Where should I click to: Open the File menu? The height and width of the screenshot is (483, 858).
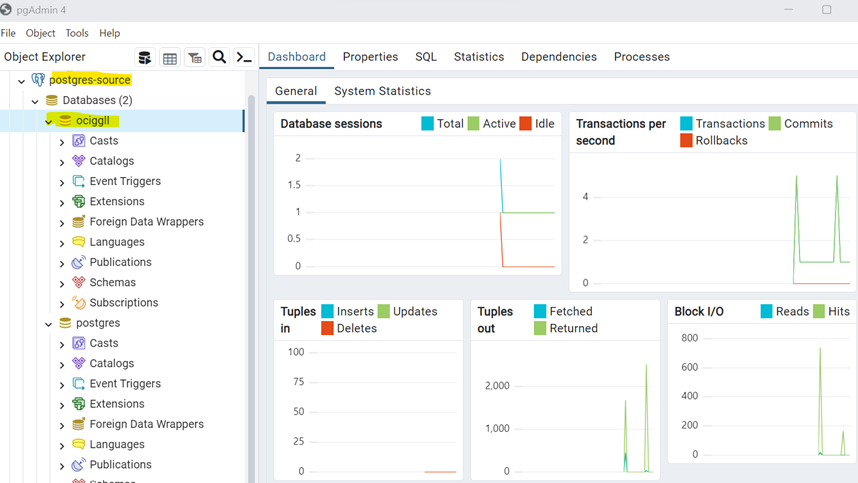click(x=8, y=33)
